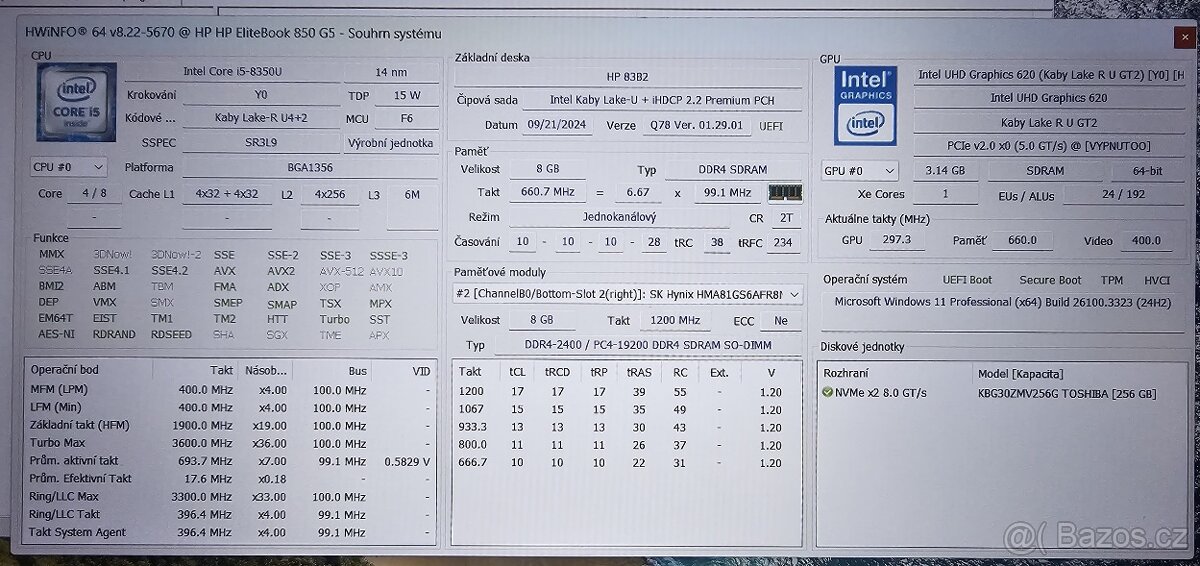Click the ECC value Ne
This screenshot has width=1200, height=566.
point(780,321)
